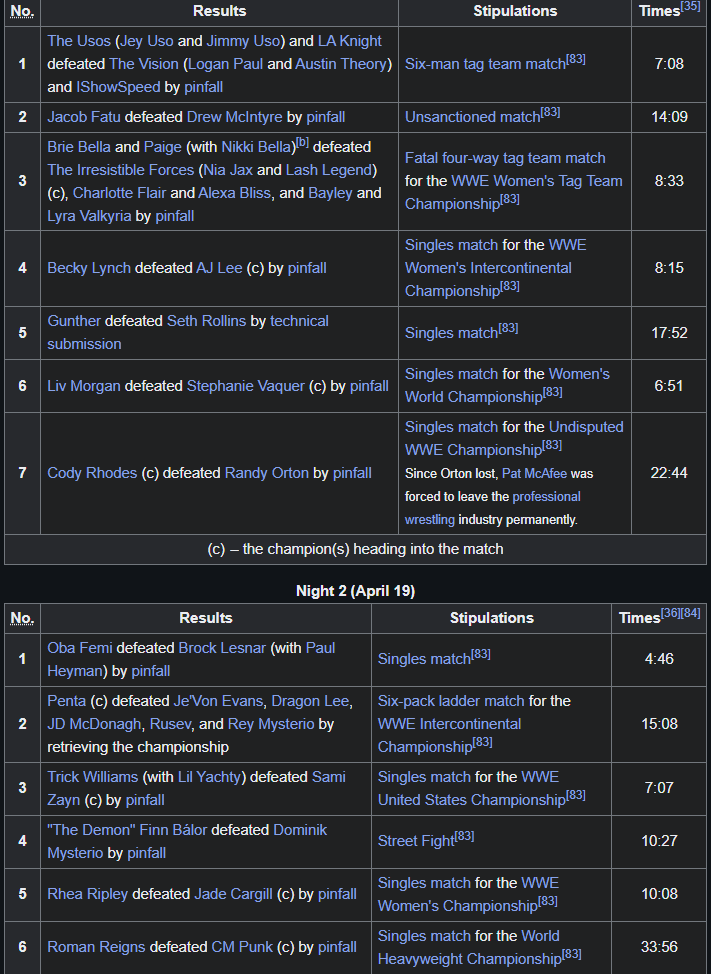
Task: Open Rusev link
Action: pos(170,724)
